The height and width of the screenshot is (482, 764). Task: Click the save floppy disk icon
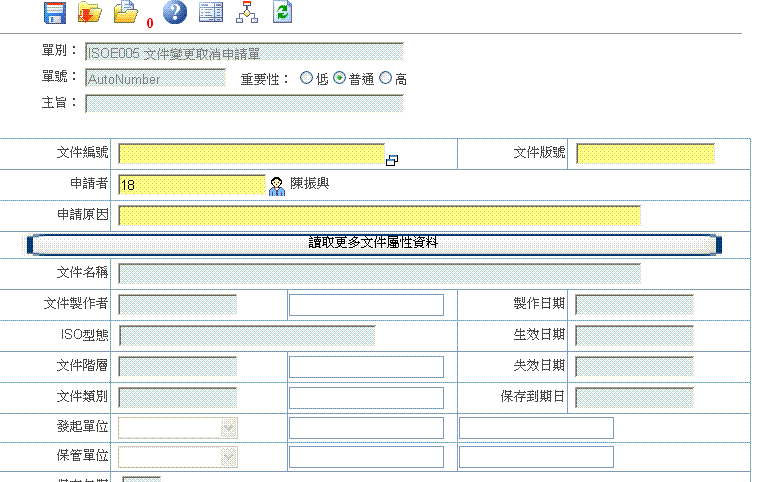click(54, 13)
